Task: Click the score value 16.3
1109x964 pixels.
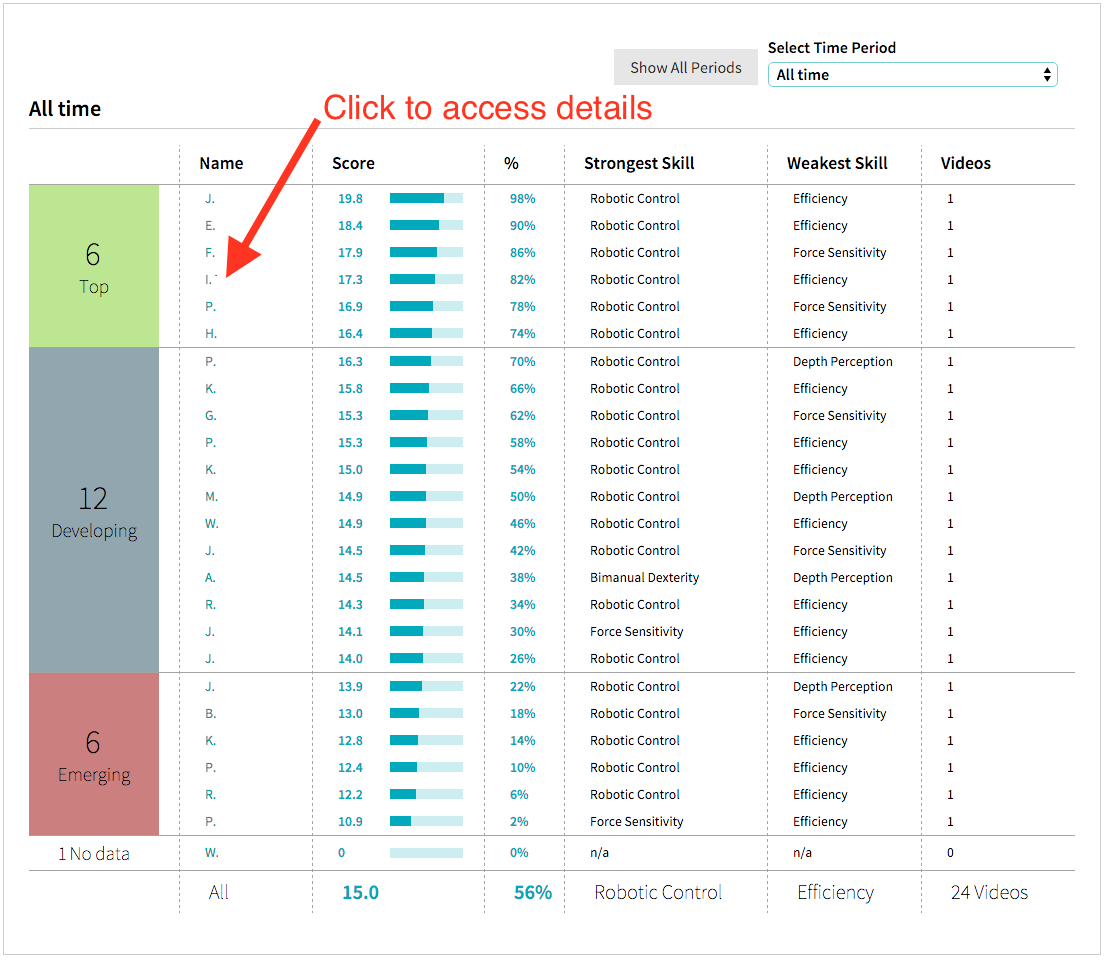Action: [x=350, y=362]
